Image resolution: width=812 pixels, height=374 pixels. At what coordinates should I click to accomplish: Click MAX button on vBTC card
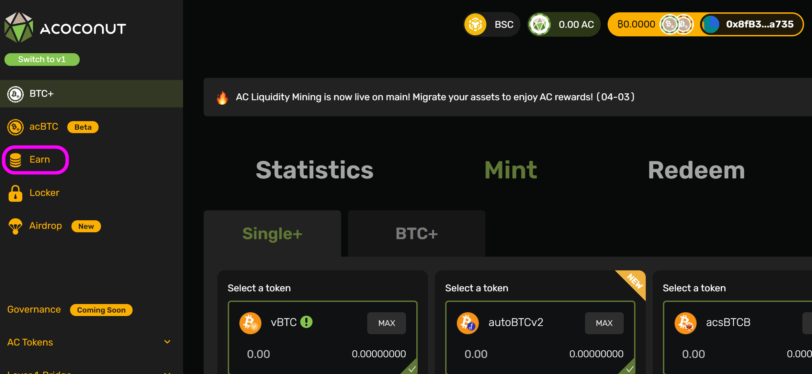tap(386, 323)
